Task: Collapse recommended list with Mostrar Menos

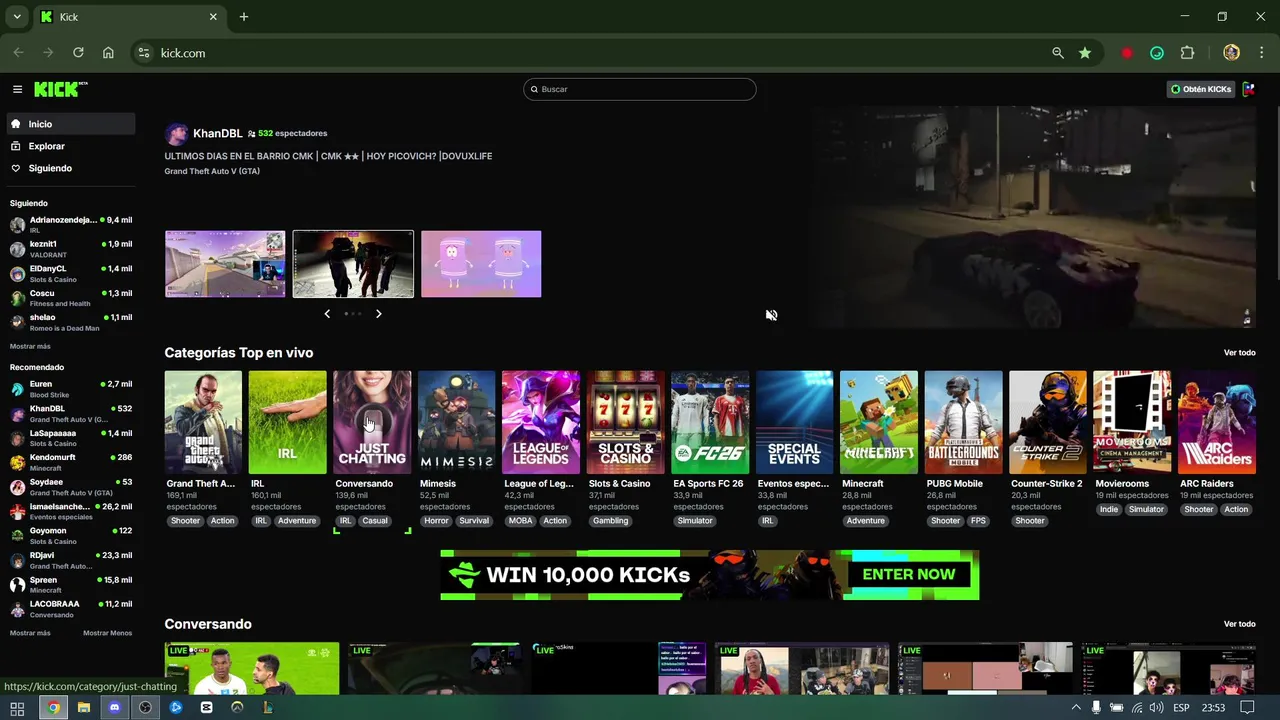Action: coord(107,633)
